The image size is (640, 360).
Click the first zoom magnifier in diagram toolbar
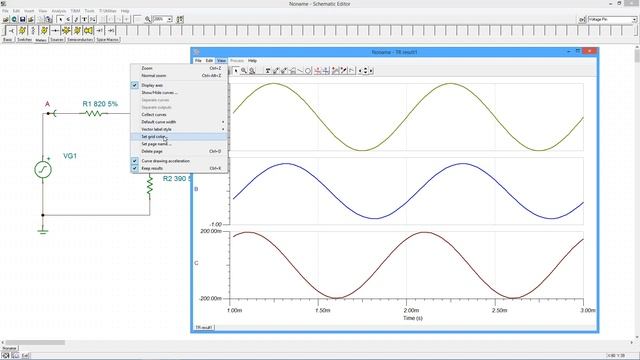244,71
